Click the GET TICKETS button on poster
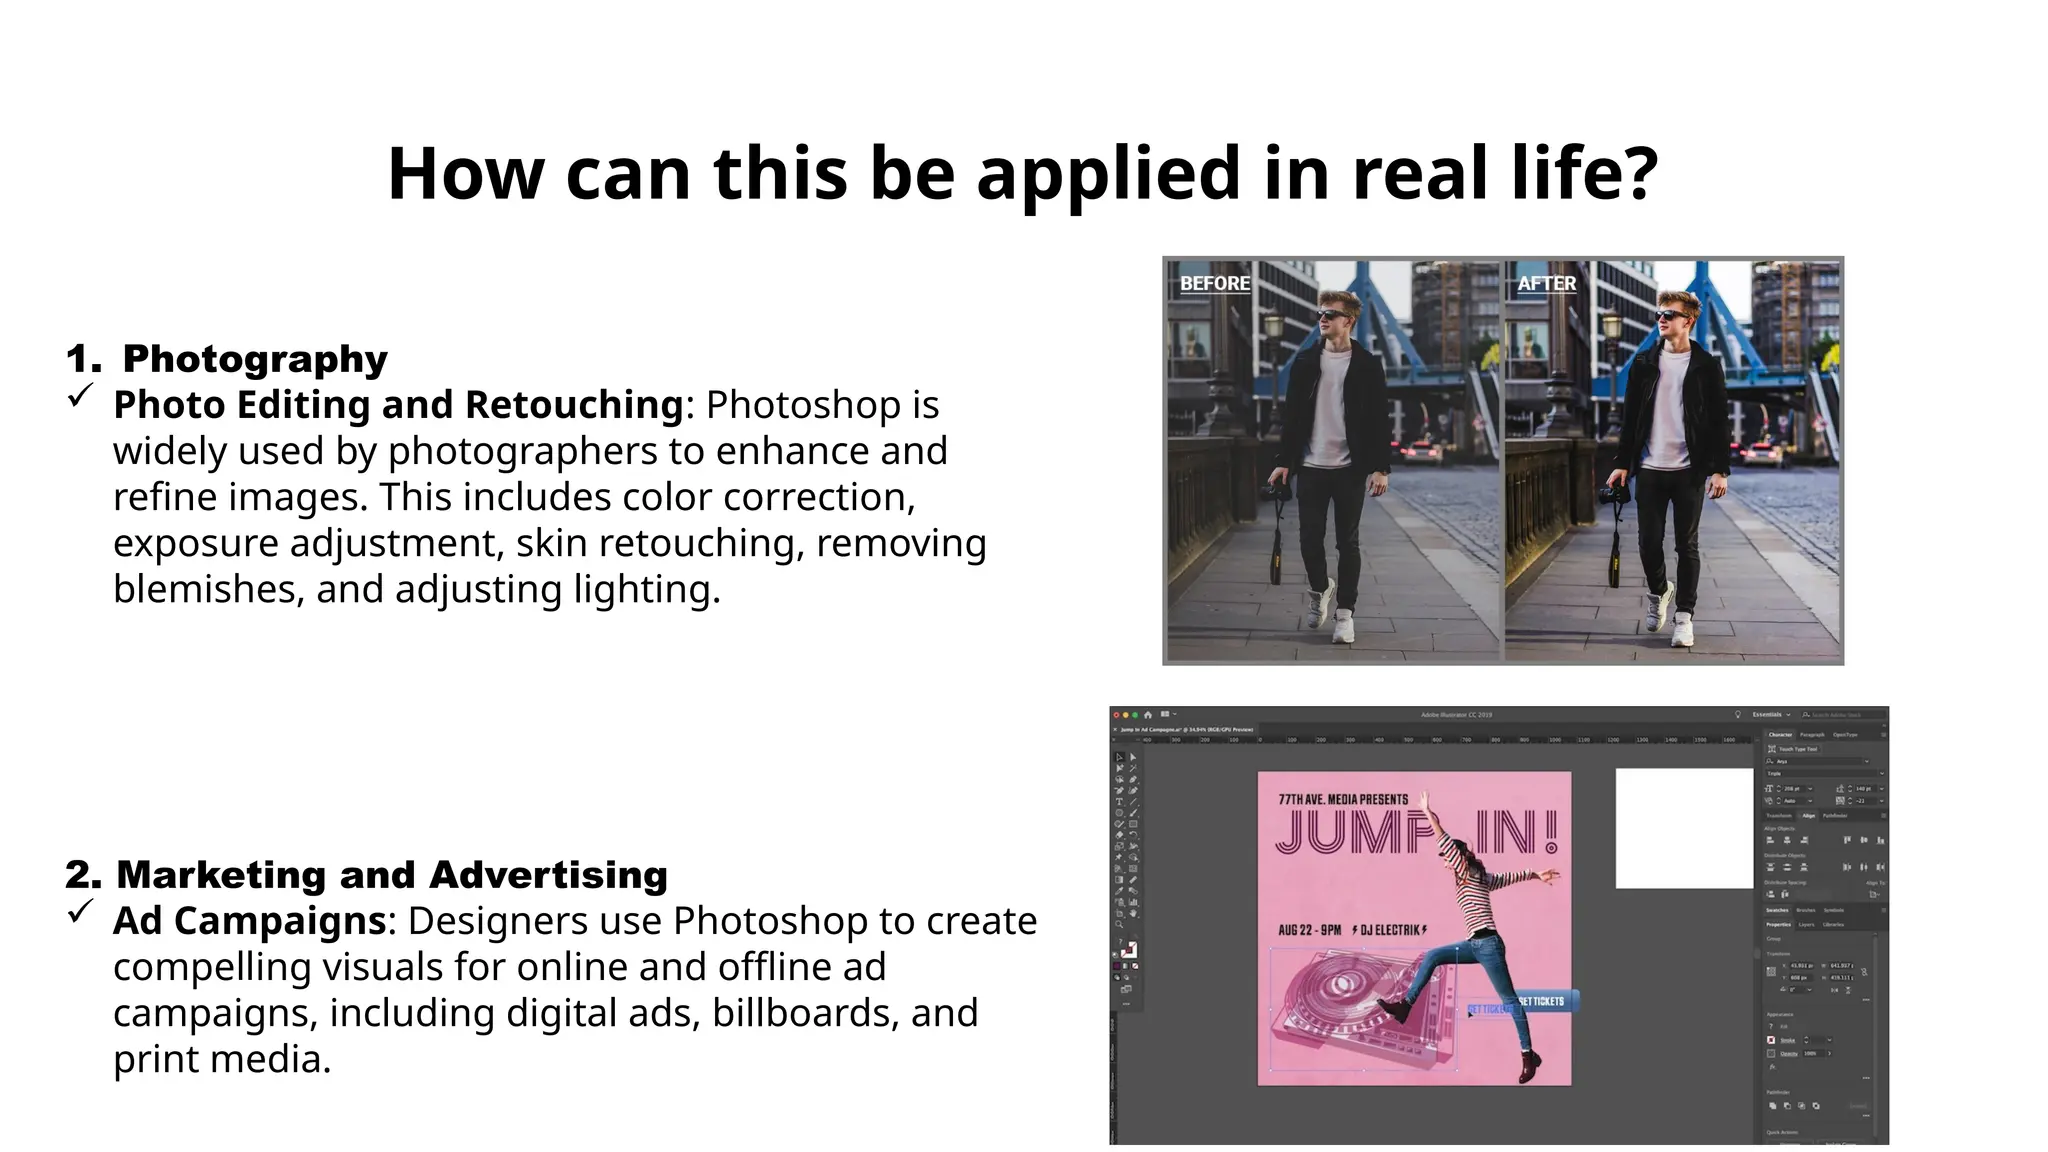The width and height of the screenshot is (2048, 1152). click(1541, 1001)
